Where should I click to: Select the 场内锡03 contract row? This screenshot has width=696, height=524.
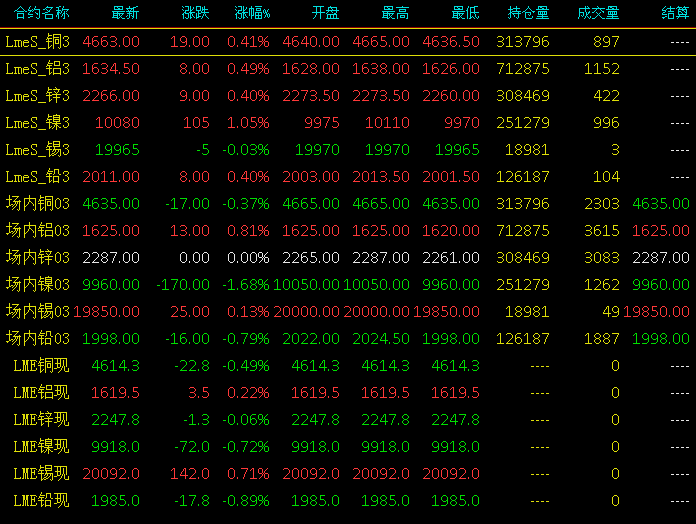pyautogui.click(x=348, y=312)
